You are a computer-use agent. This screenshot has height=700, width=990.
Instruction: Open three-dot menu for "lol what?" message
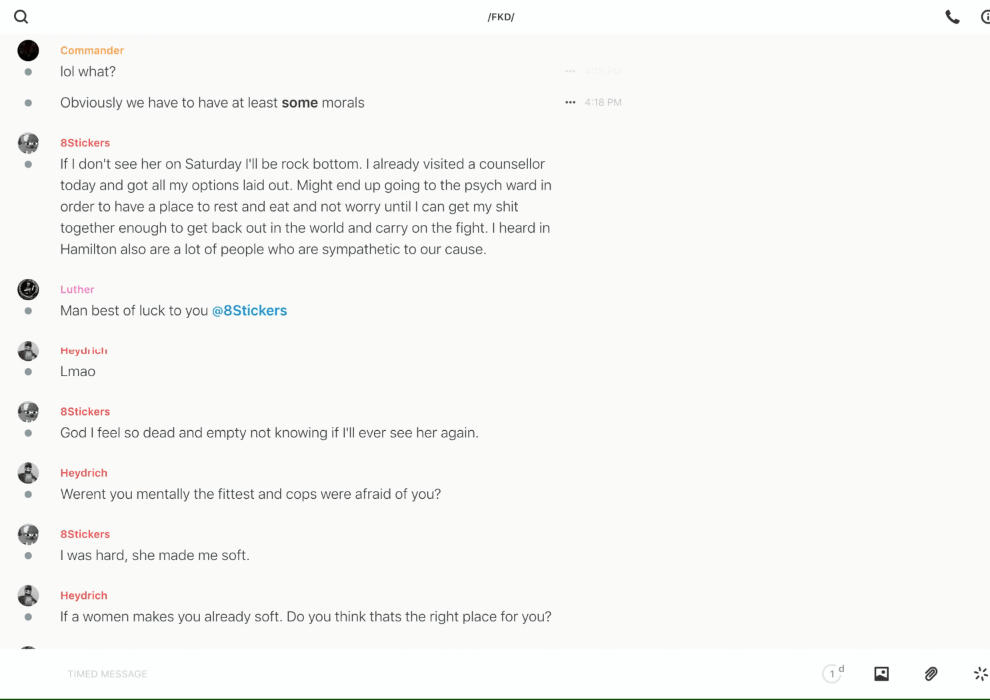click(570, 72)
